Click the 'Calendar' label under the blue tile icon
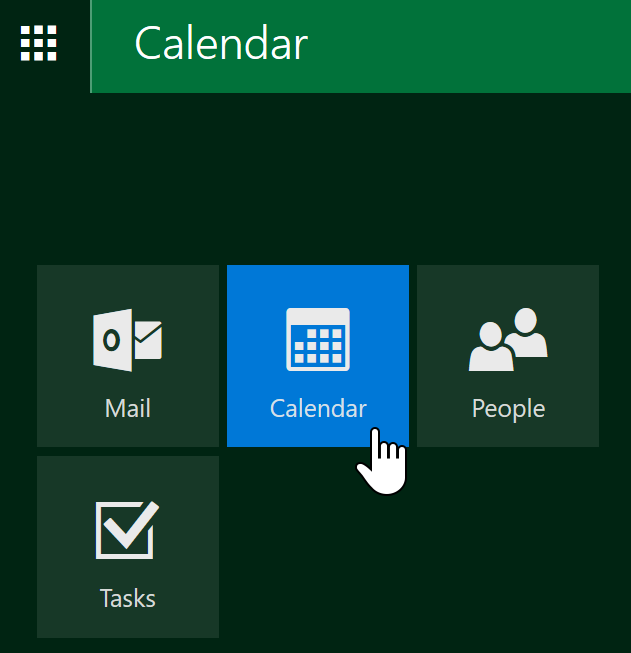 318,409
